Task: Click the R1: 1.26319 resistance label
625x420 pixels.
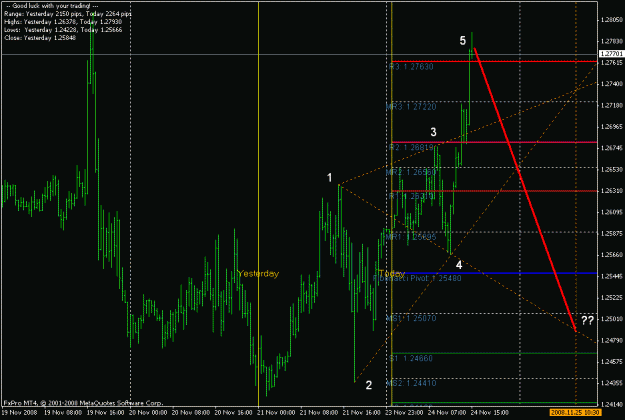Action: tap(411, 196)
